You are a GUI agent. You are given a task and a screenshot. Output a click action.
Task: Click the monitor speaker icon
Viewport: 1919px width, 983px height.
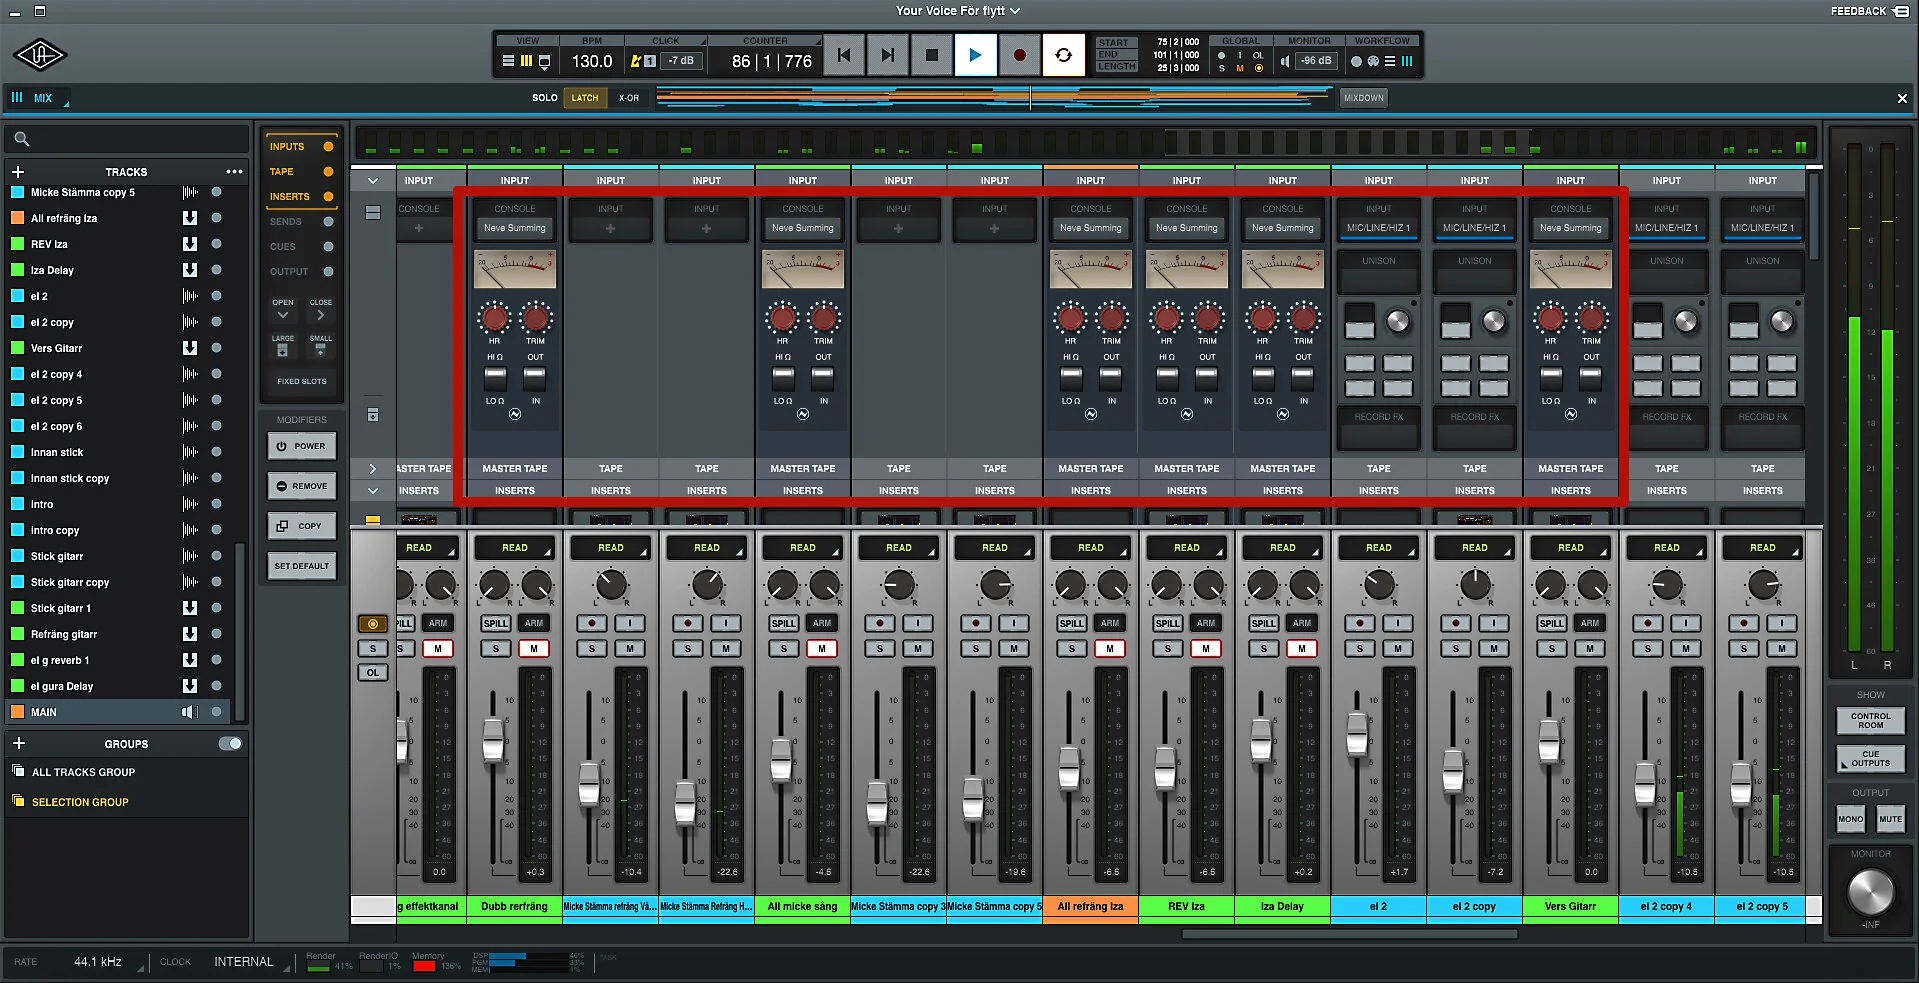[1285, 61]
